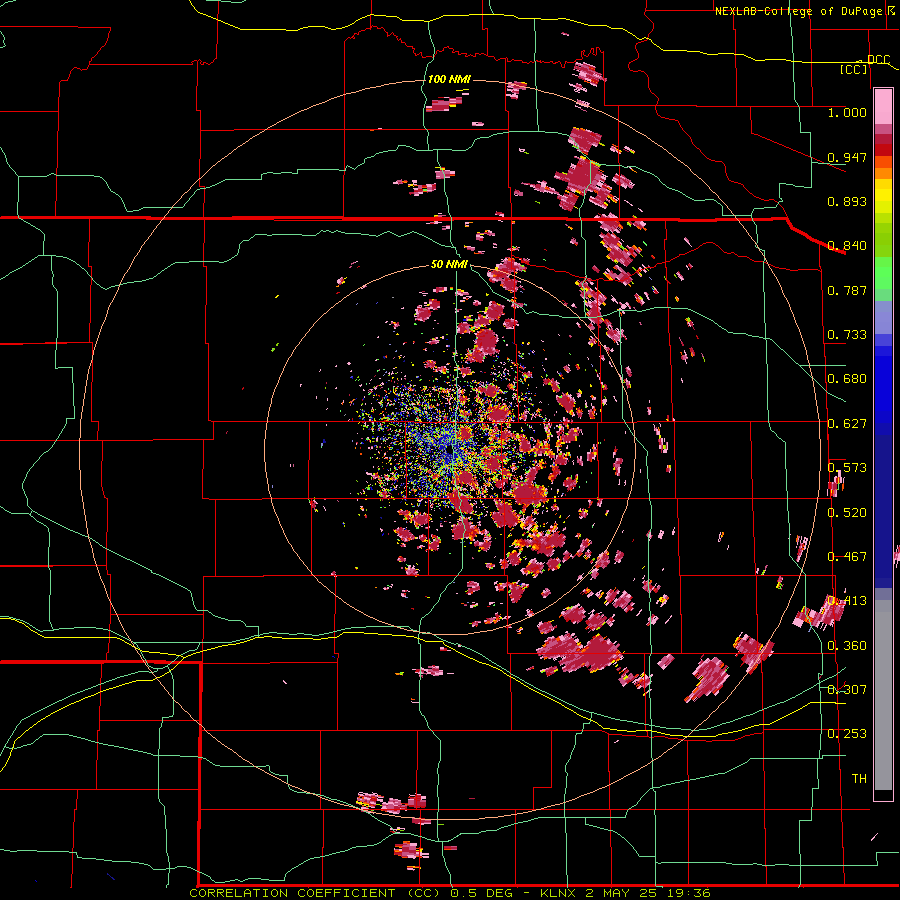Screen dimensions: 900x900
Task: Click the DCC label above the legend
Action: (x=878, y=60)
